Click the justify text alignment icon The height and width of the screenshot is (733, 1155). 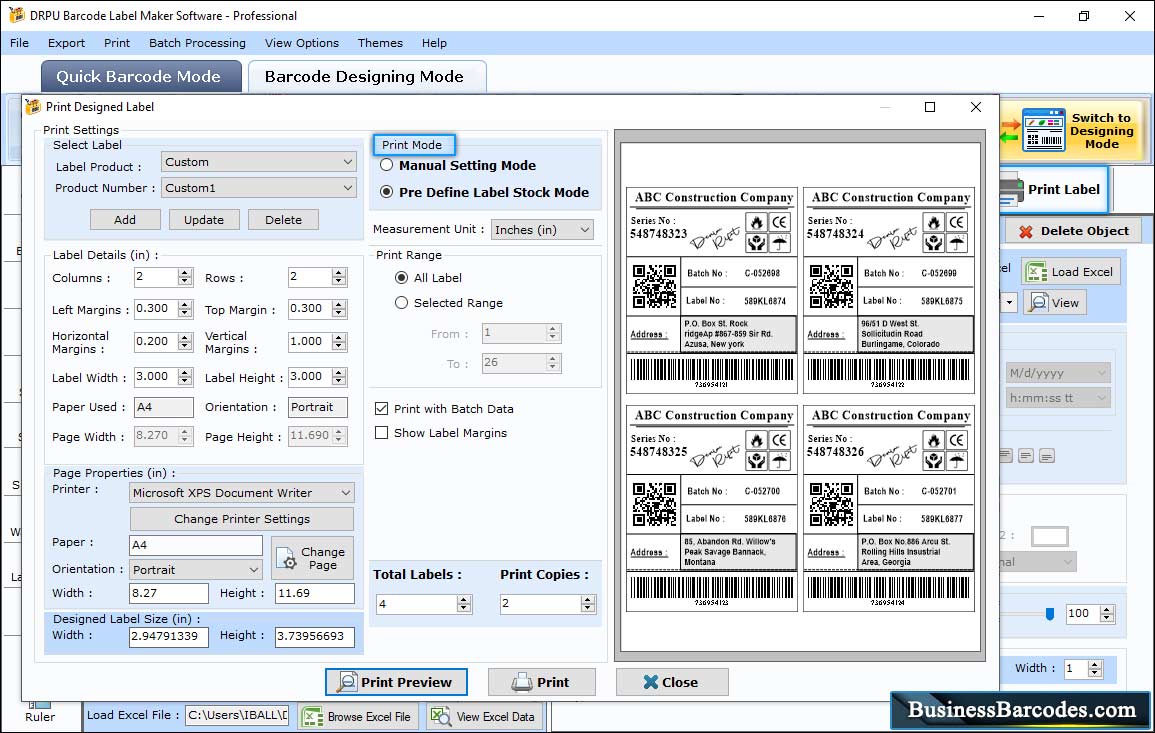point(1047,456)
